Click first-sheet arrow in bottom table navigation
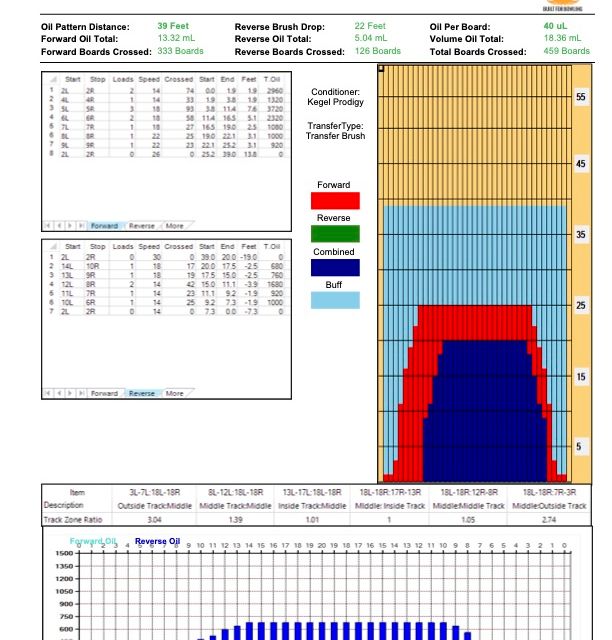The image size is (612, 640). coord(48,393)
